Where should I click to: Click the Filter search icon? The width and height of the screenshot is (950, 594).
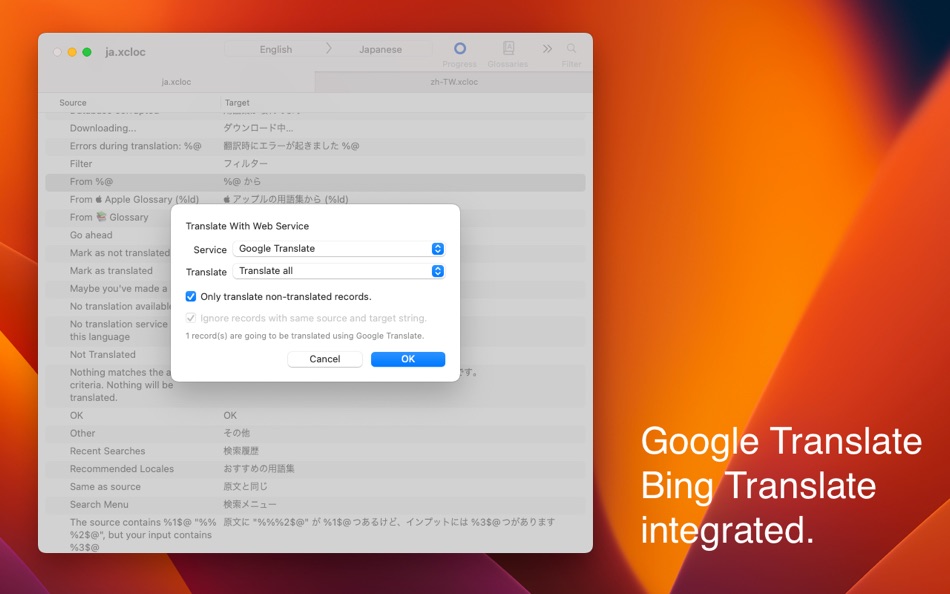pyautogui.click(x=571, y=48)
